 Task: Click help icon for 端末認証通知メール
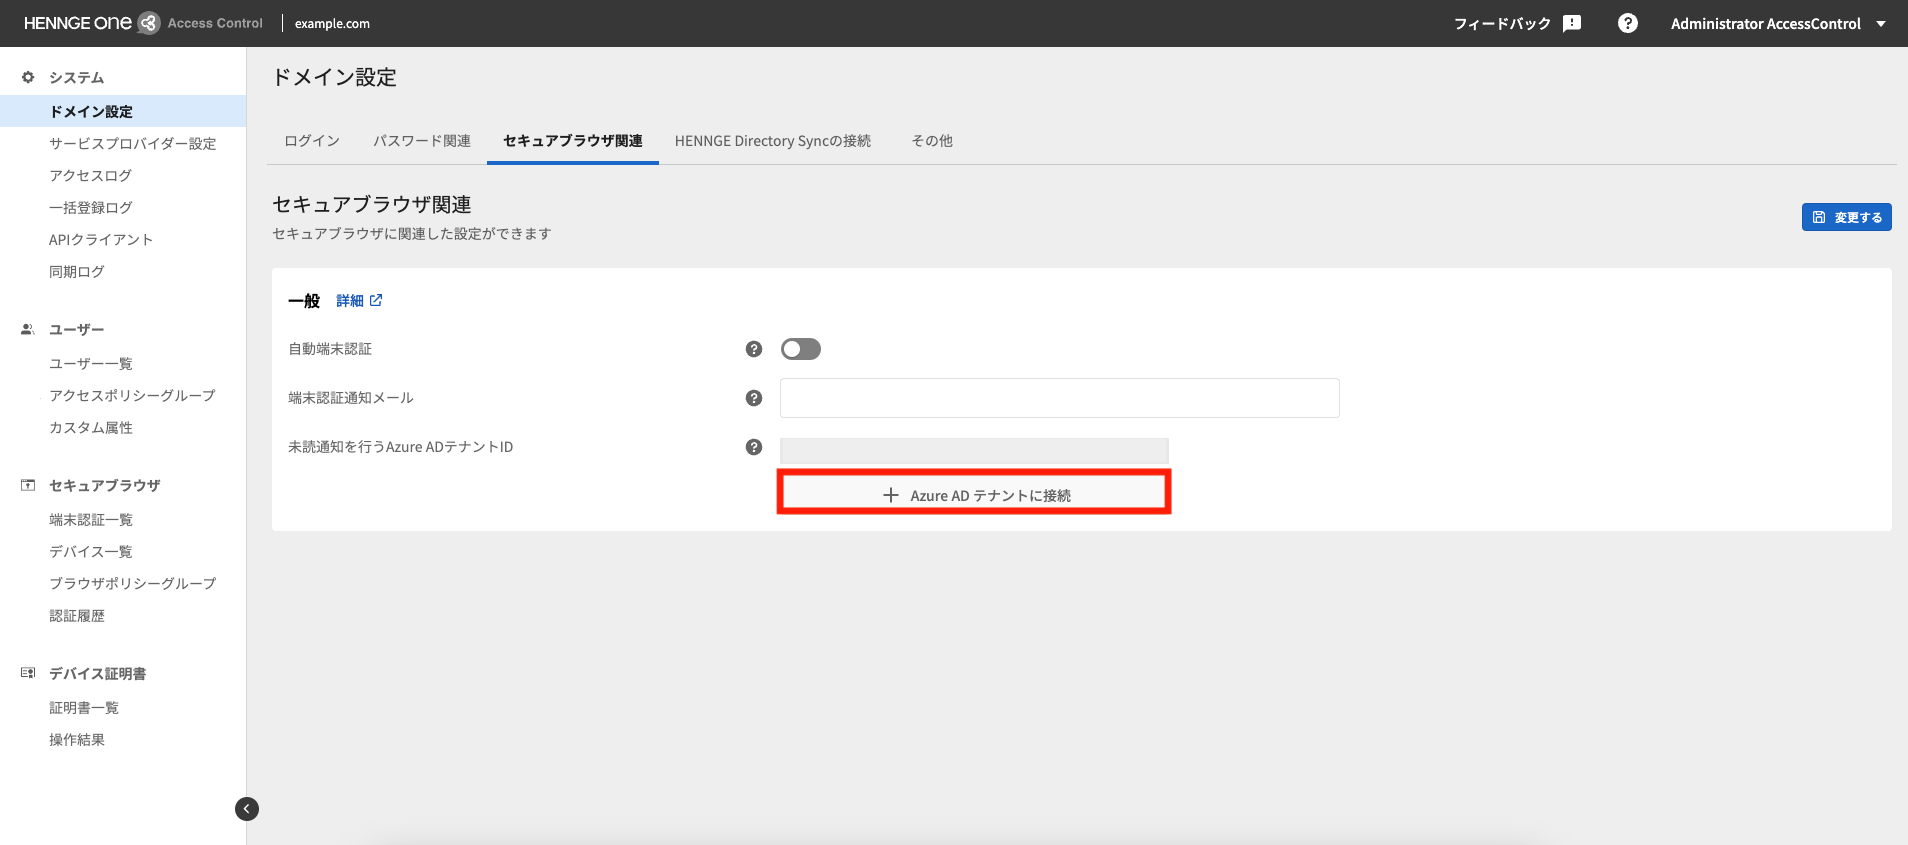click(754, 398)
